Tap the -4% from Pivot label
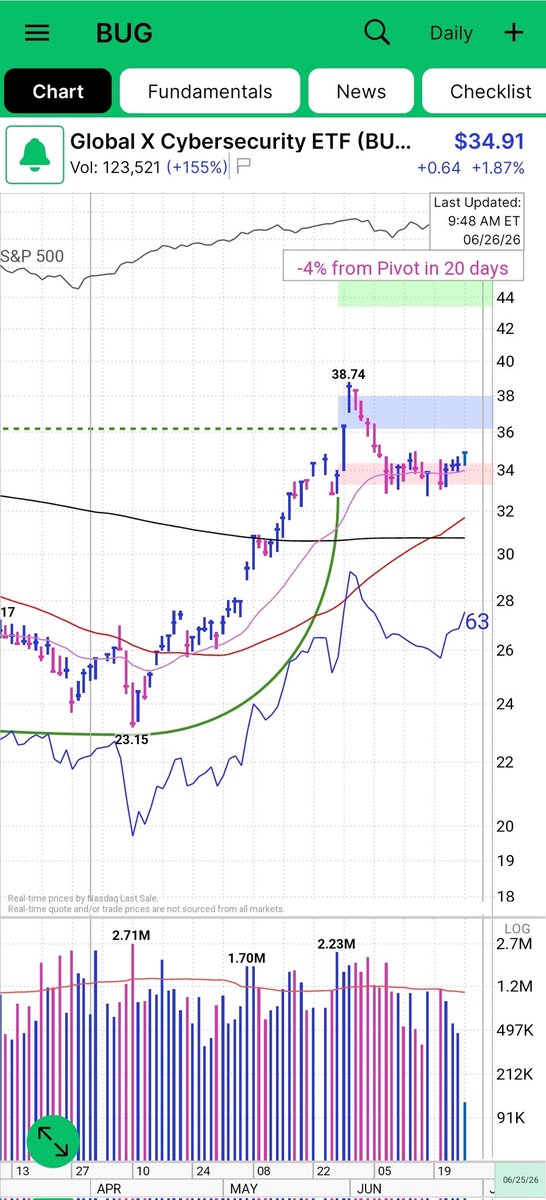This screenshot has height=1200, width=546. pos(402,267)
